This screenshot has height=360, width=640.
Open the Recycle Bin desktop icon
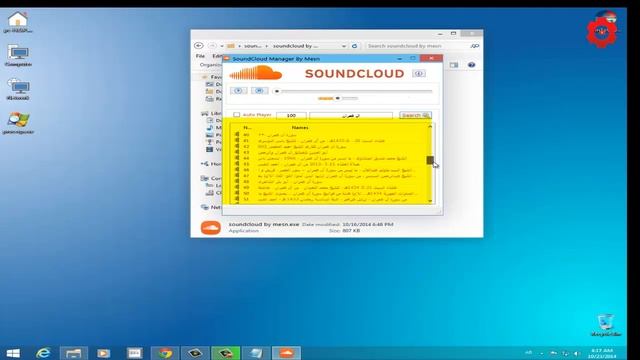pyautogui.click(x=606, y=325)
